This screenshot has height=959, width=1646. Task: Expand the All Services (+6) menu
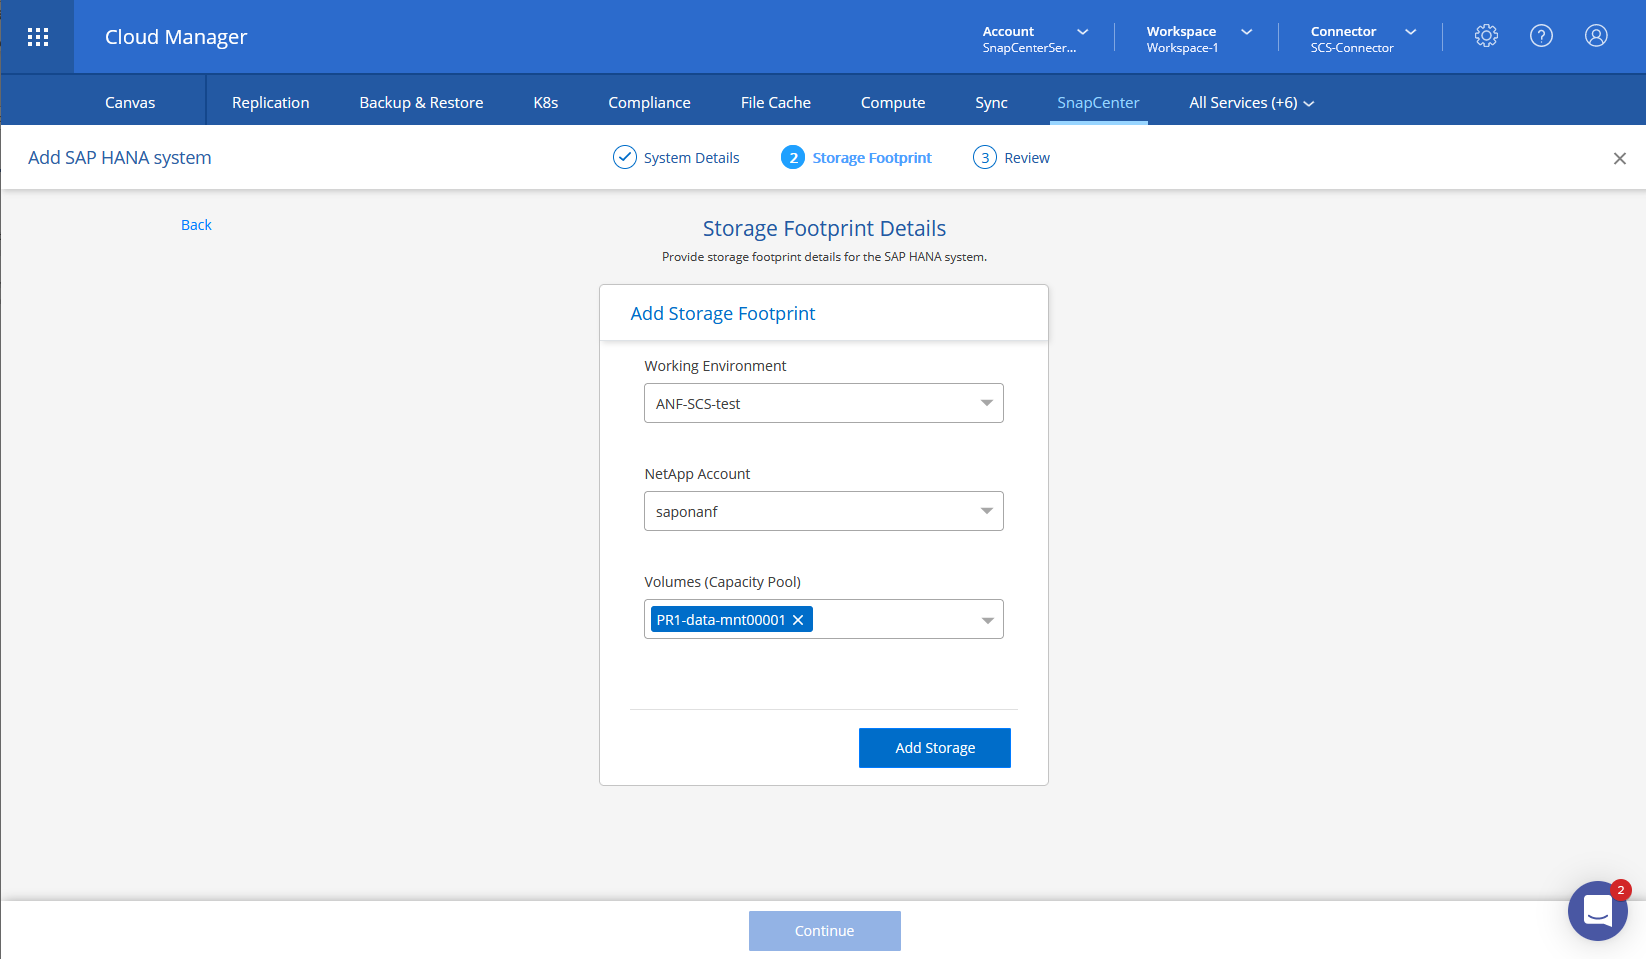[x=1252, y=103]
